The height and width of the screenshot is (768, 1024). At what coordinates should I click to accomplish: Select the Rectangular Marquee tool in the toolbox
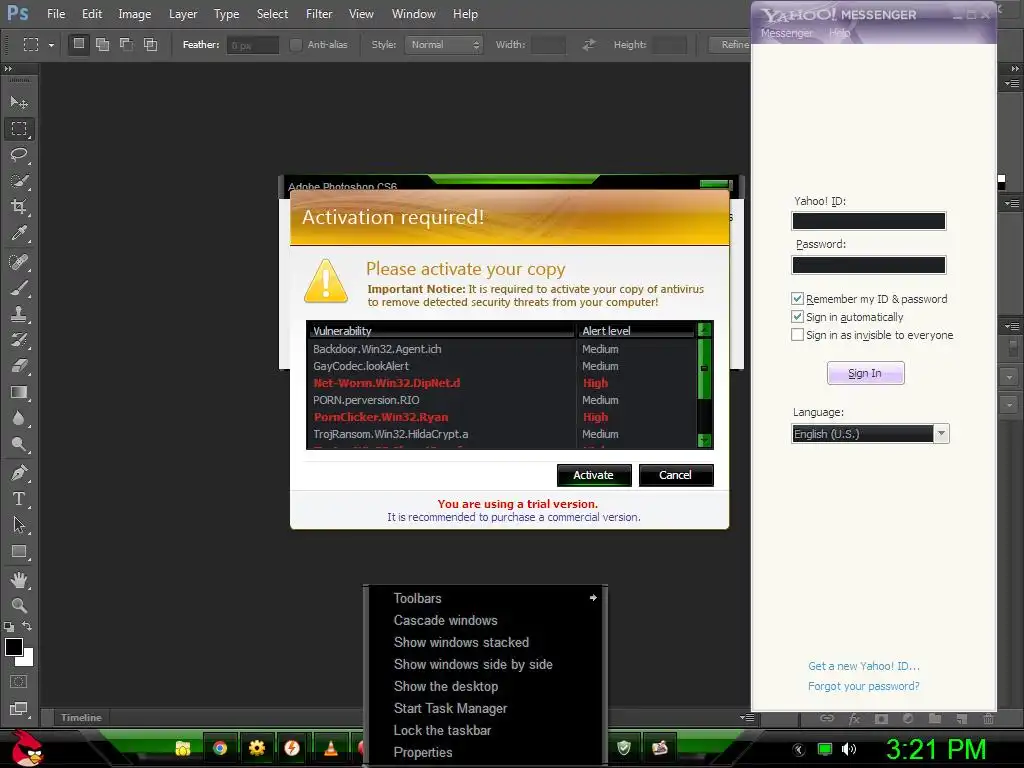[19, 129]
